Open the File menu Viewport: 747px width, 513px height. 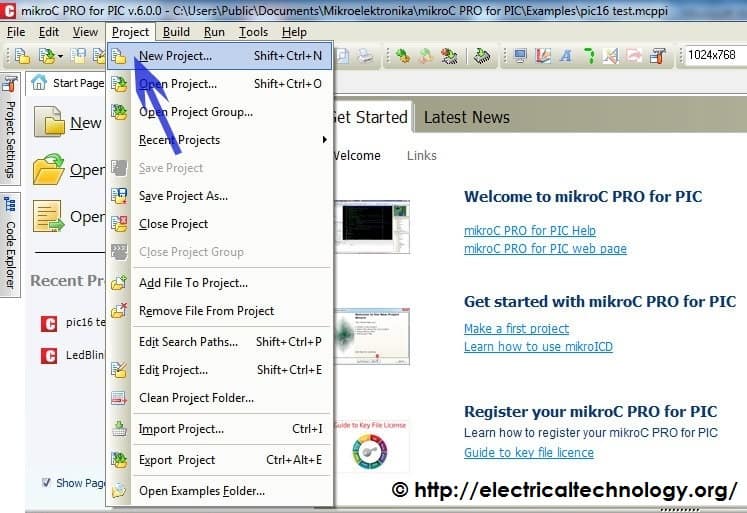(x=16, y=32)
